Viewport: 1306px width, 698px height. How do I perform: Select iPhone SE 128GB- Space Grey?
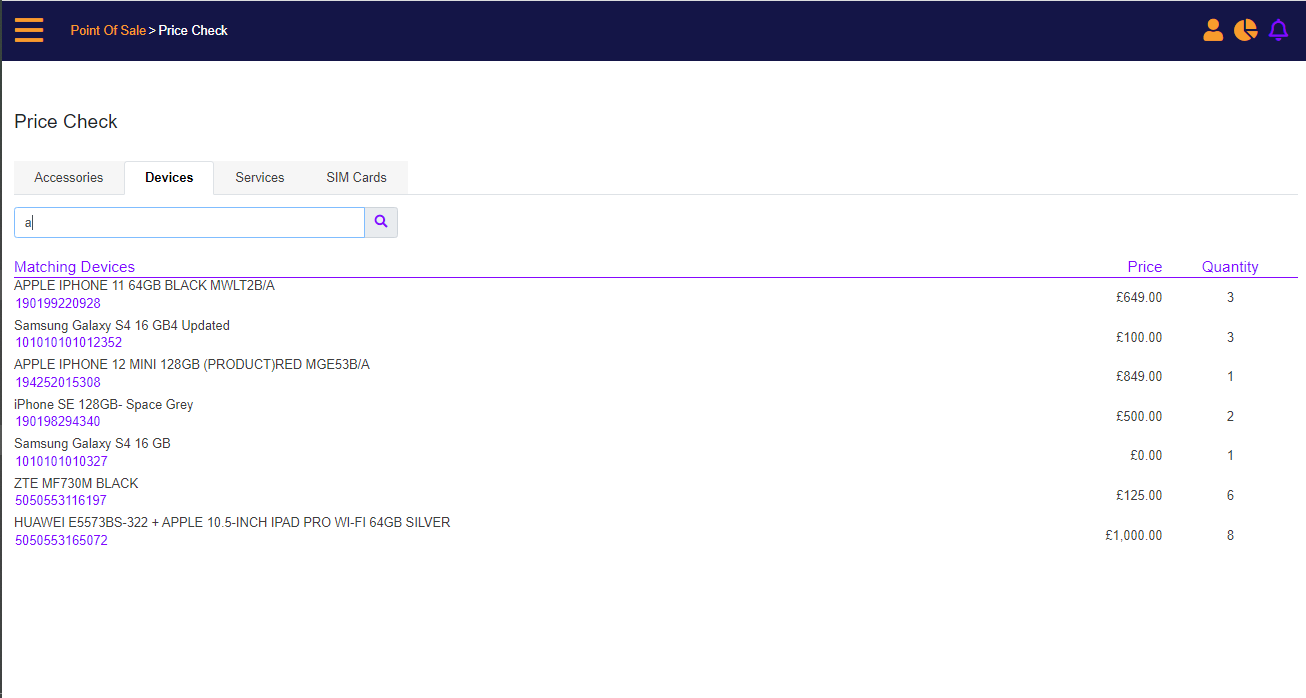click(x=104, y=404)
